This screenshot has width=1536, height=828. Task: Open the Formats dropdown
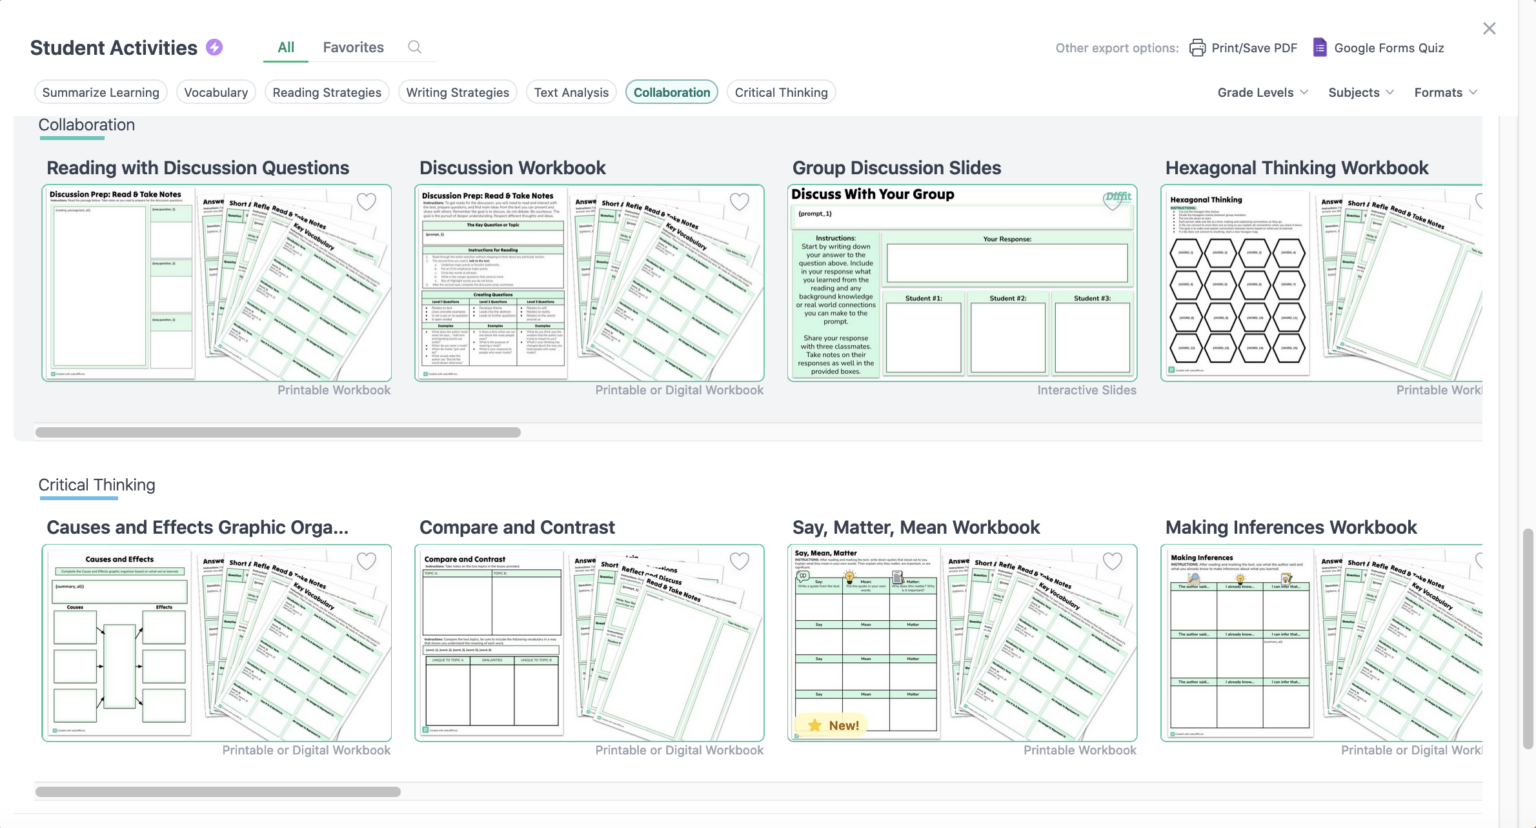tap(1444, 92)
